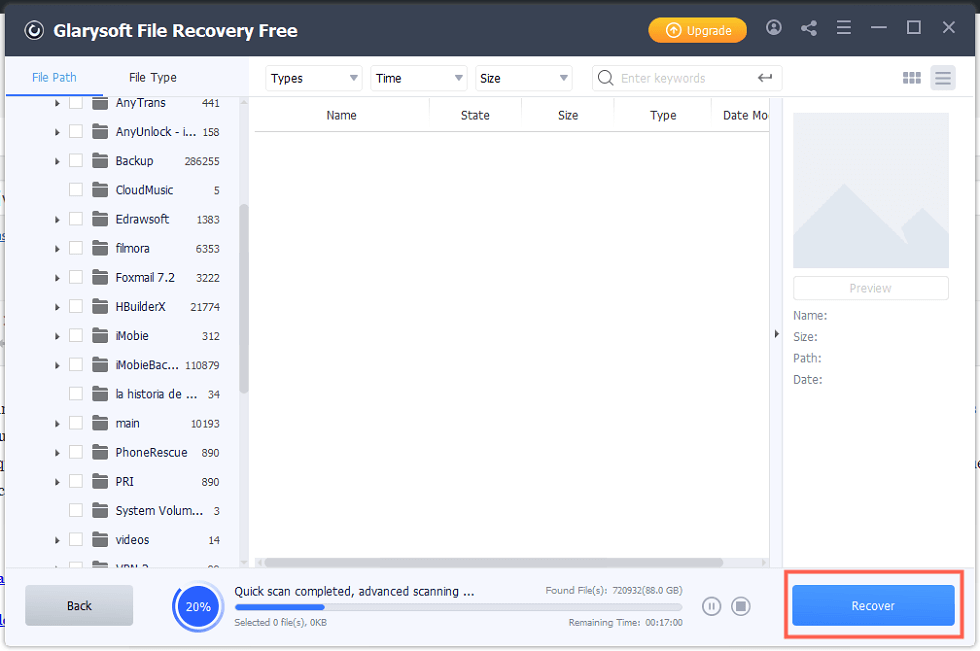This screenshot has height=651, width=980.
Task: Click the scan progress bar
Action: [x=458, y=607]
